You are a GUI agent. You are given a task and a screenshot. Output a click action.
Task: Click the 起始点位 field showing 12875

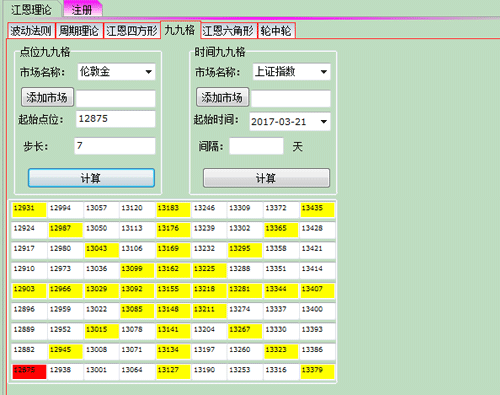click(x=116, y=119)
